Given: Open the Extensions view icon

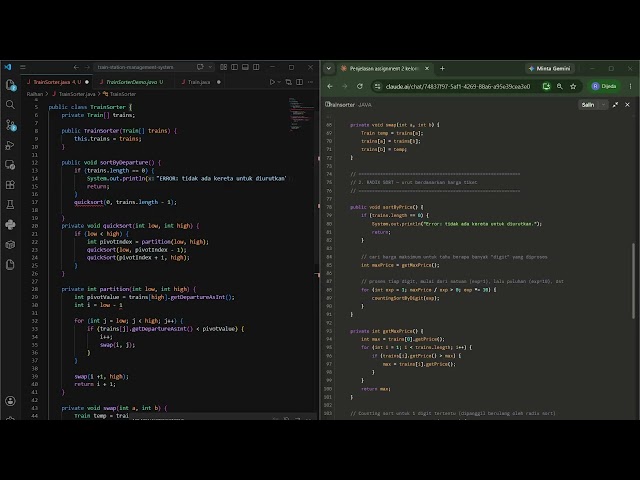Looking at the screenshot, I should click(11, 184).
